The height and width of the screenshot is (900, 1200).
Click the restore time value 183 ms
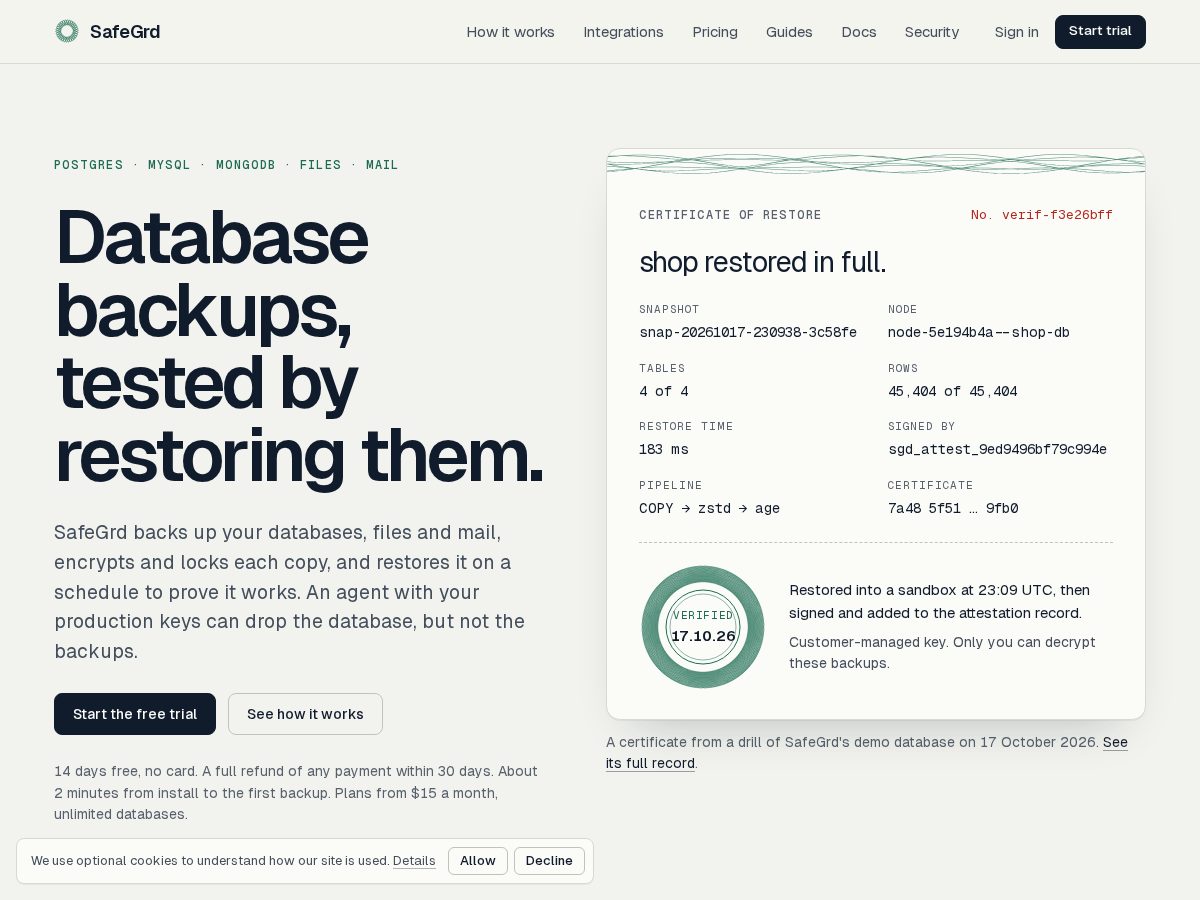(x=664, y=449)
